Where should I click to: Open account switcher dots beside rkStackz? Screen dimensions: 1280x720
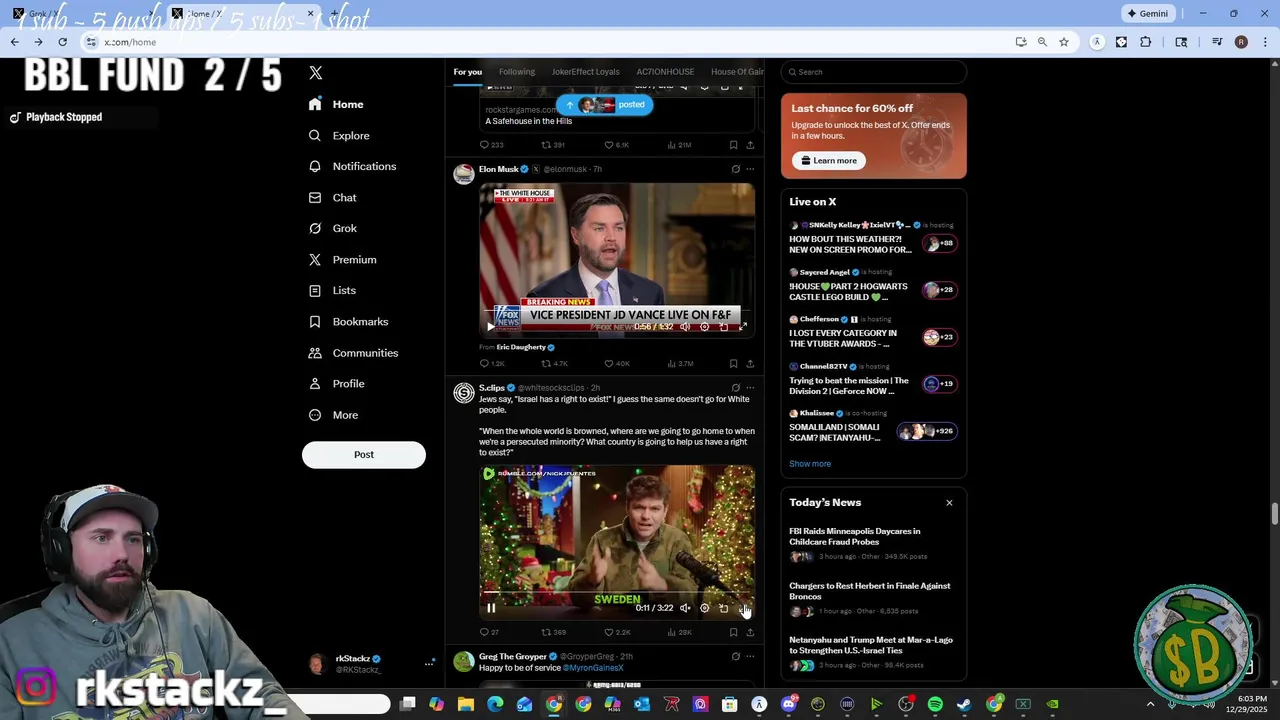coord(429,664)
